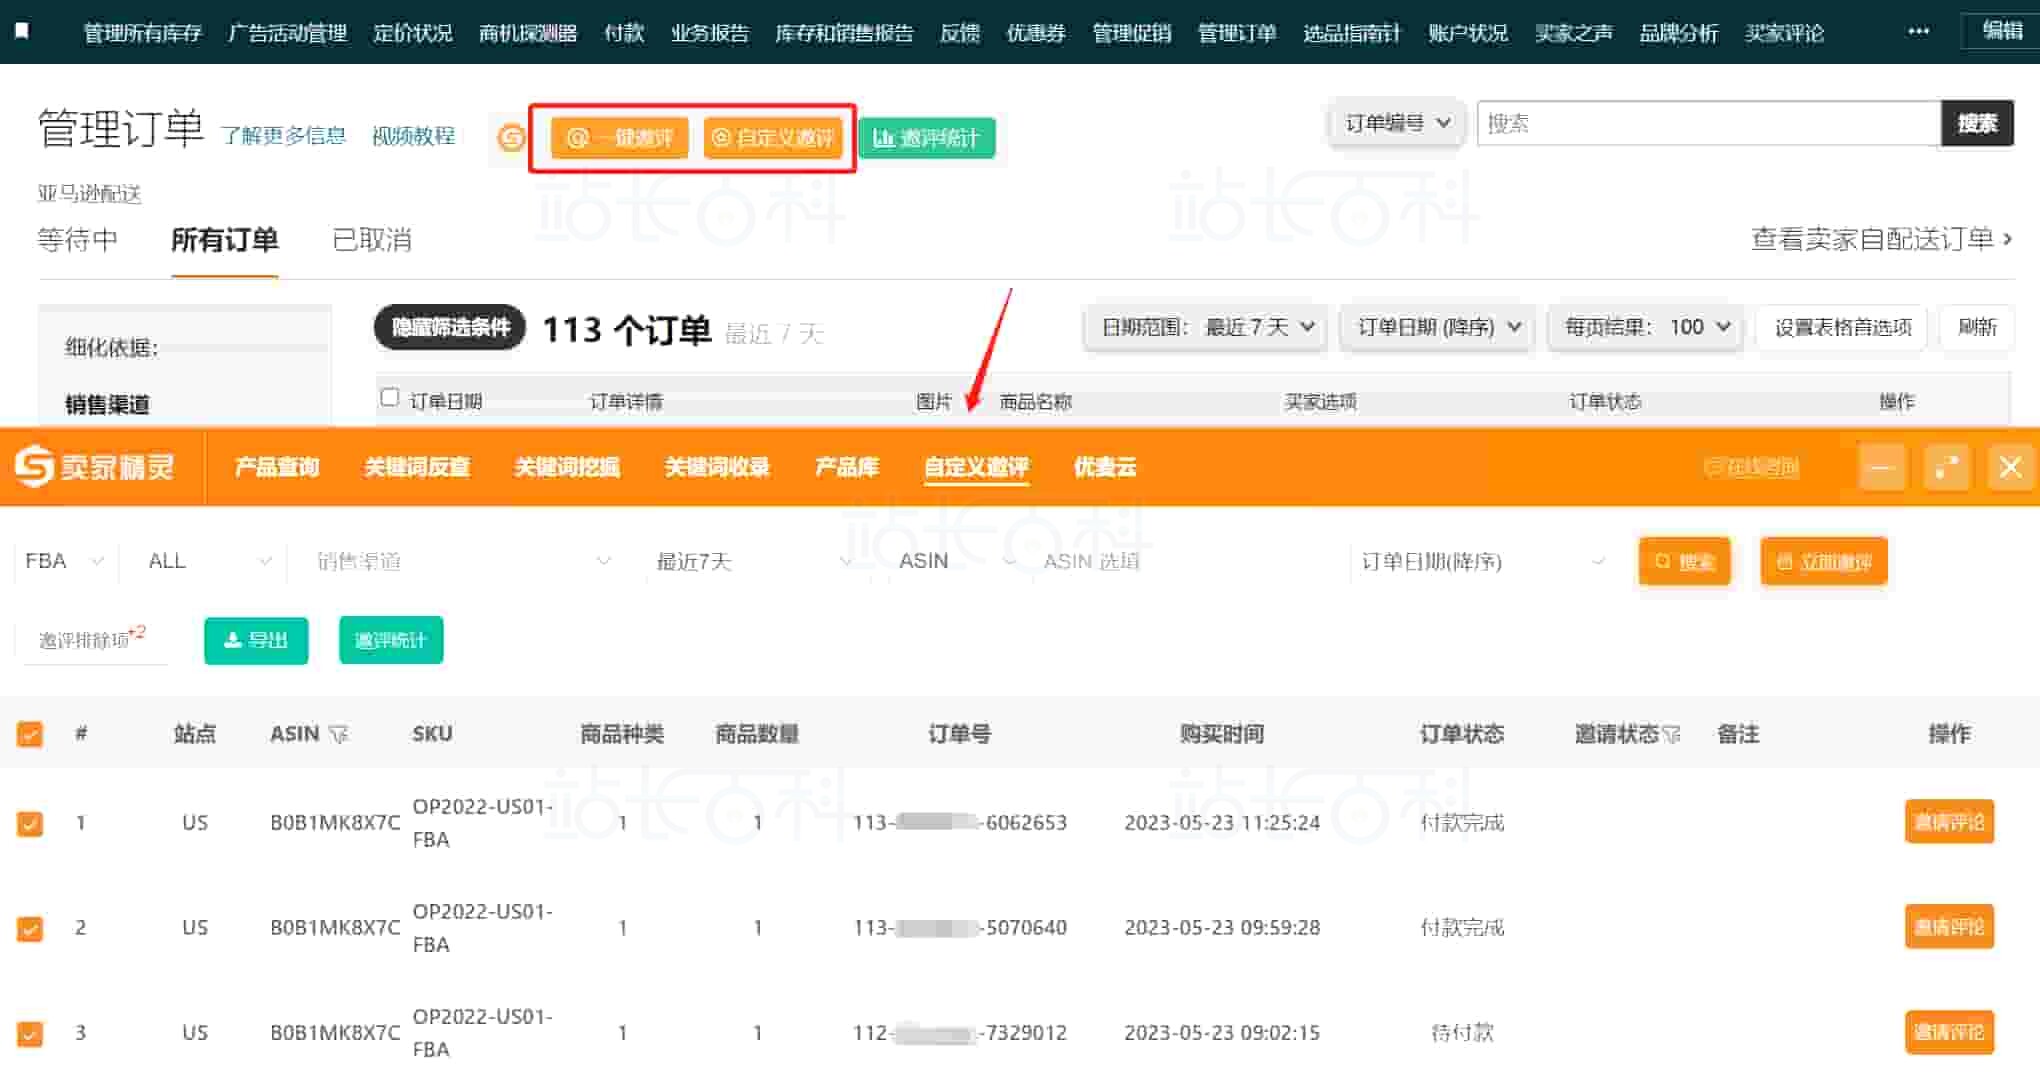Screen dimensions: 2040x1085
Task: Click the ASIN 选填 input field
Action: click(1186, 561)
